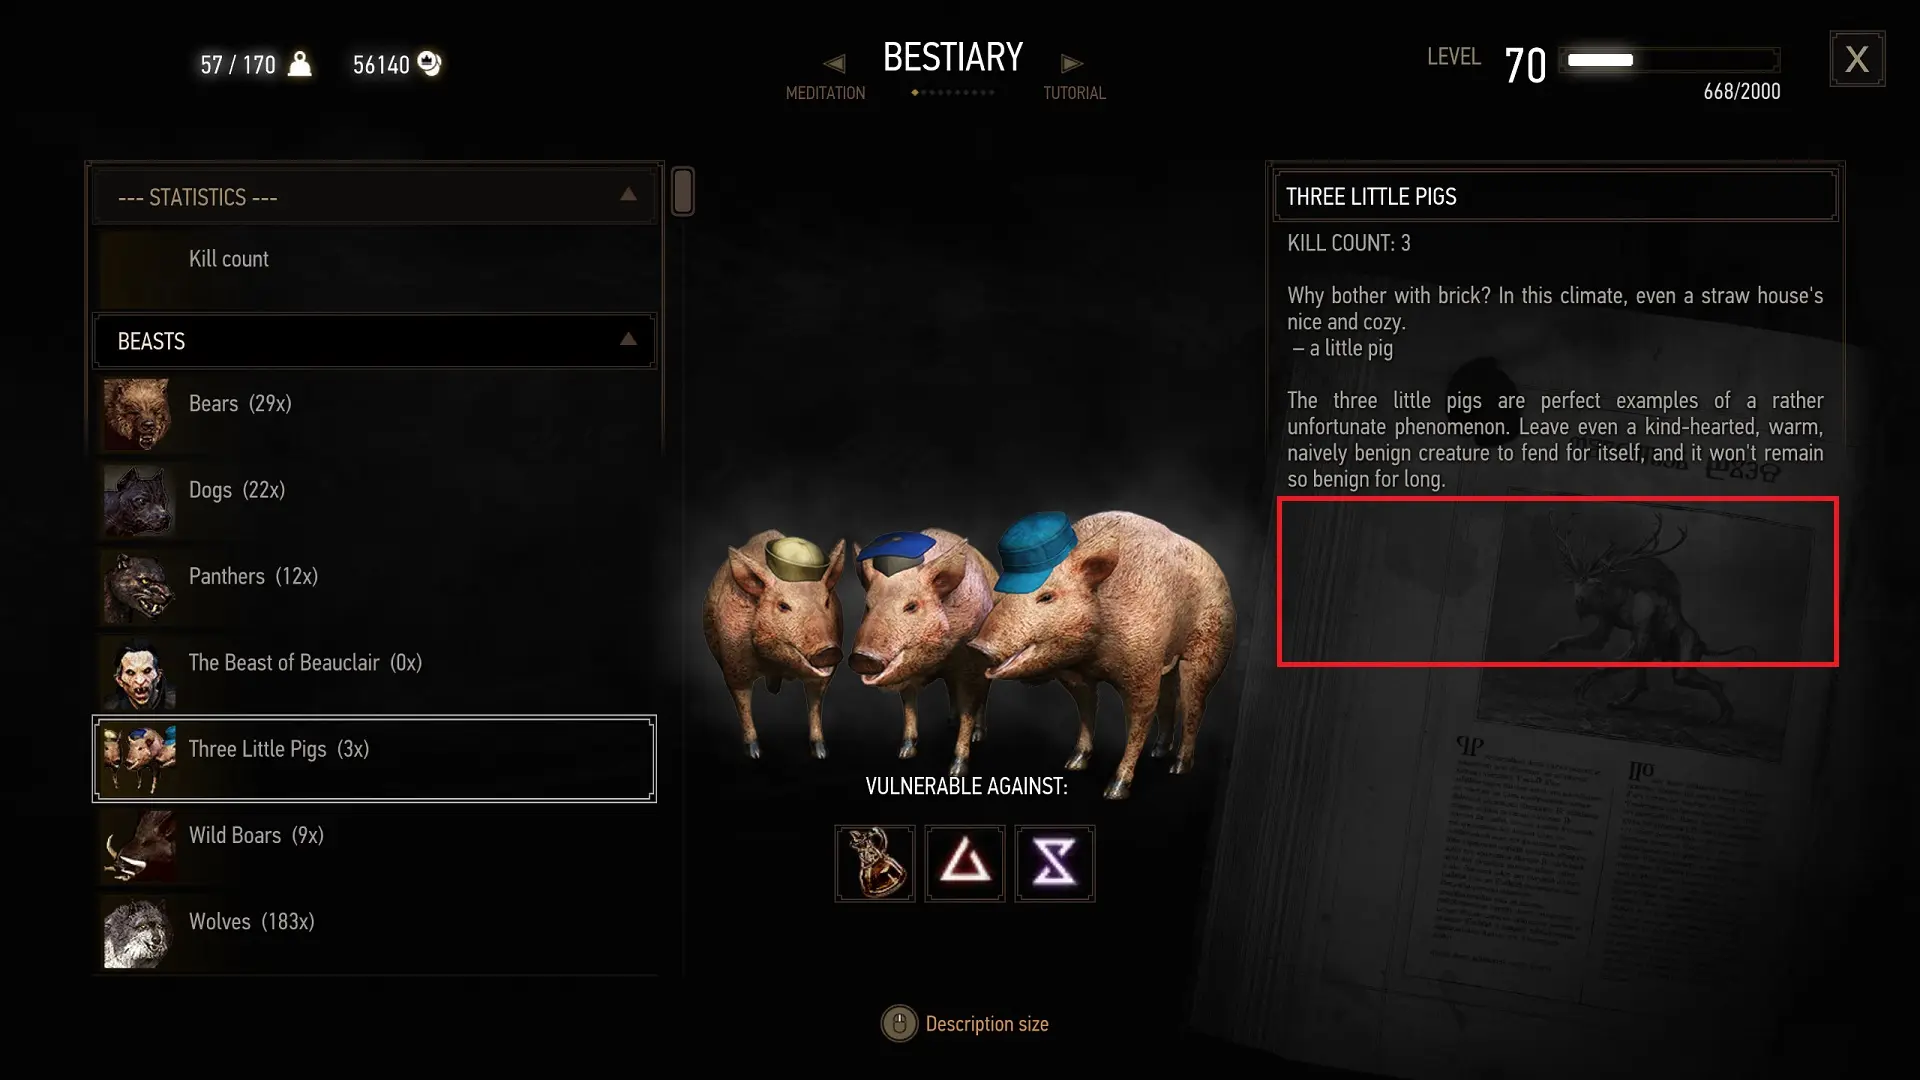Click the Bears portrait icon
1920x1080 pixels.
(138, 413)
